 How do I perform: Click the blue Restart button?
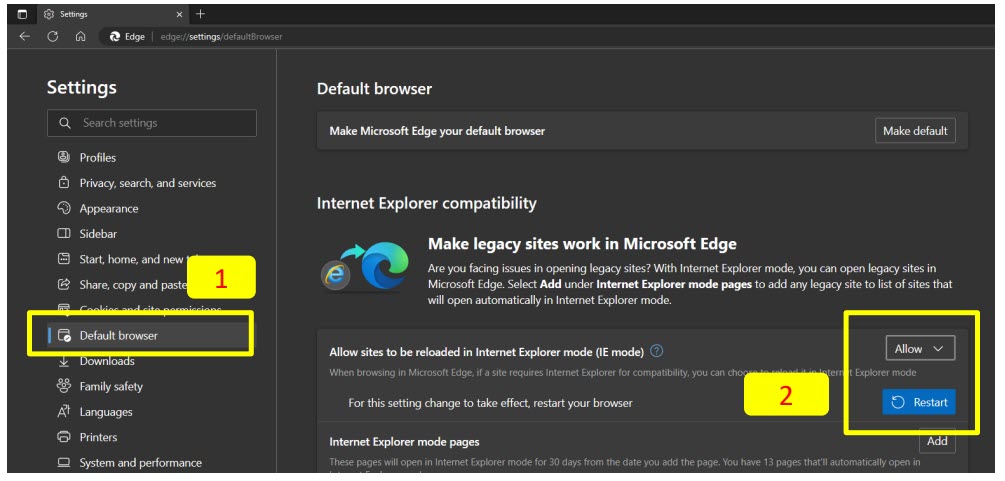(x=919, y=402)
